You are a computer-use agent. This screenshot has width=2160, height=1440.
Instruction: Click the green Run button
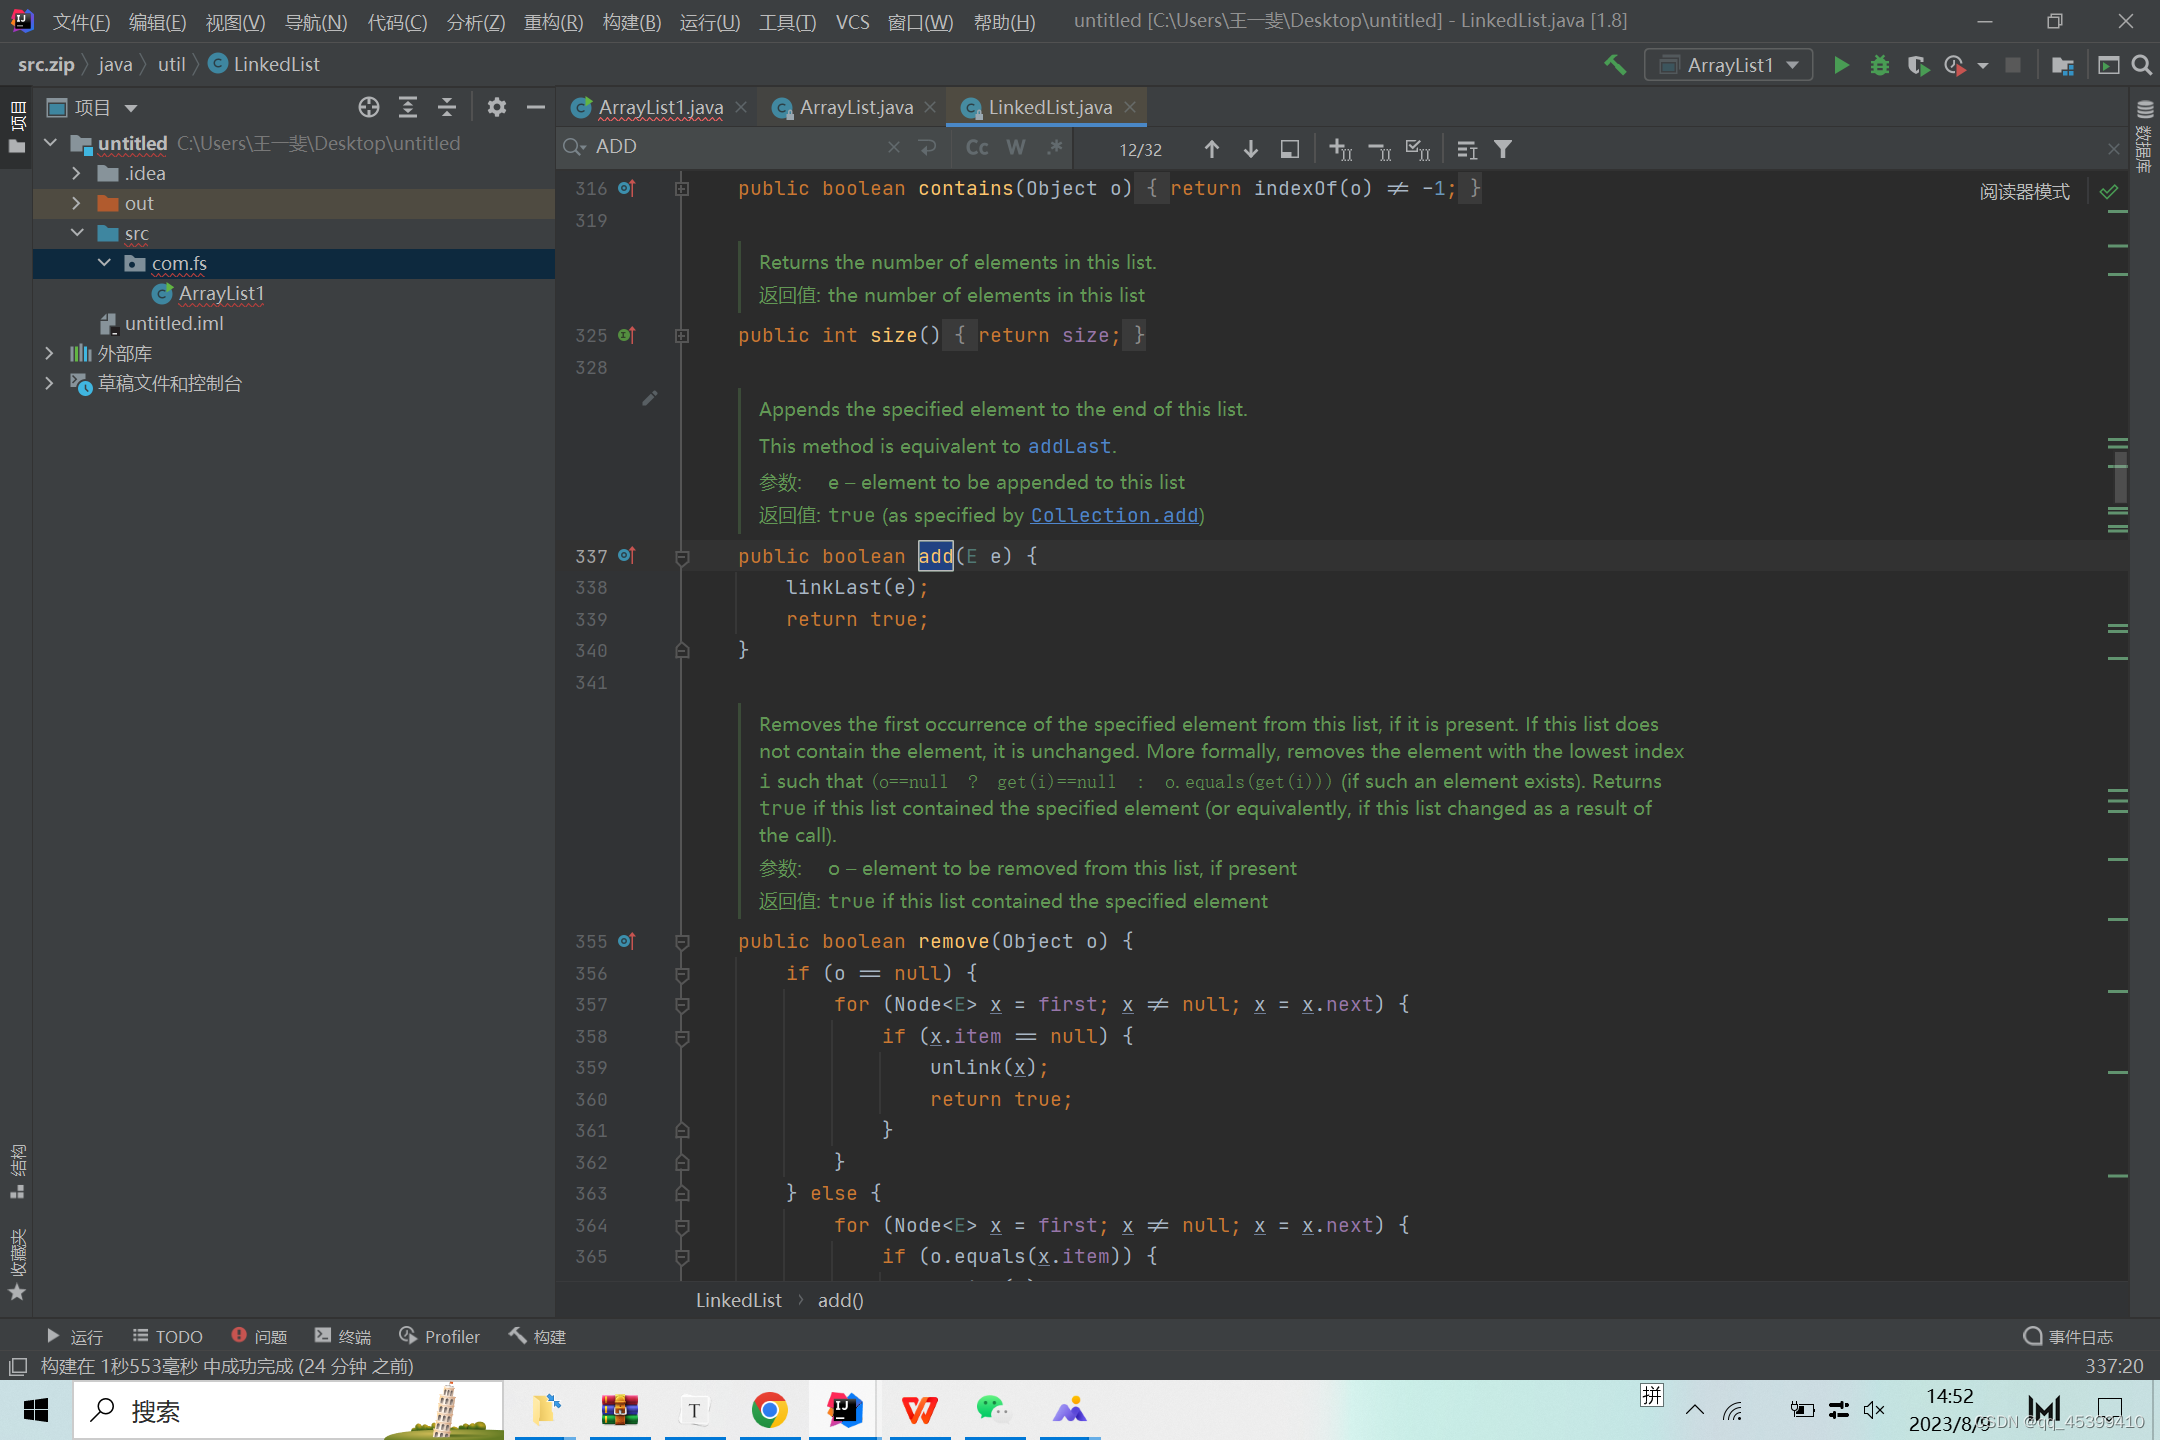click(1841, 65)
